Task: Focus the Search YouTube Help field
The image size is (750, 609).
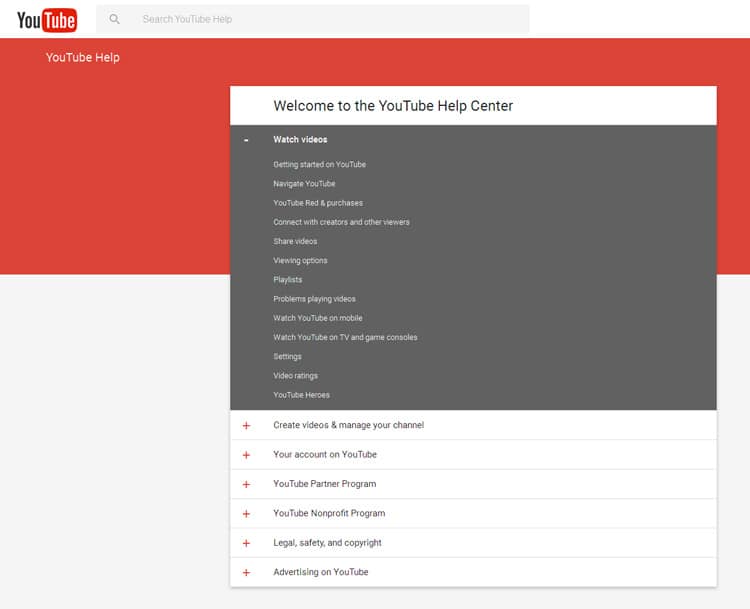Action: click(x=313, y=19)
